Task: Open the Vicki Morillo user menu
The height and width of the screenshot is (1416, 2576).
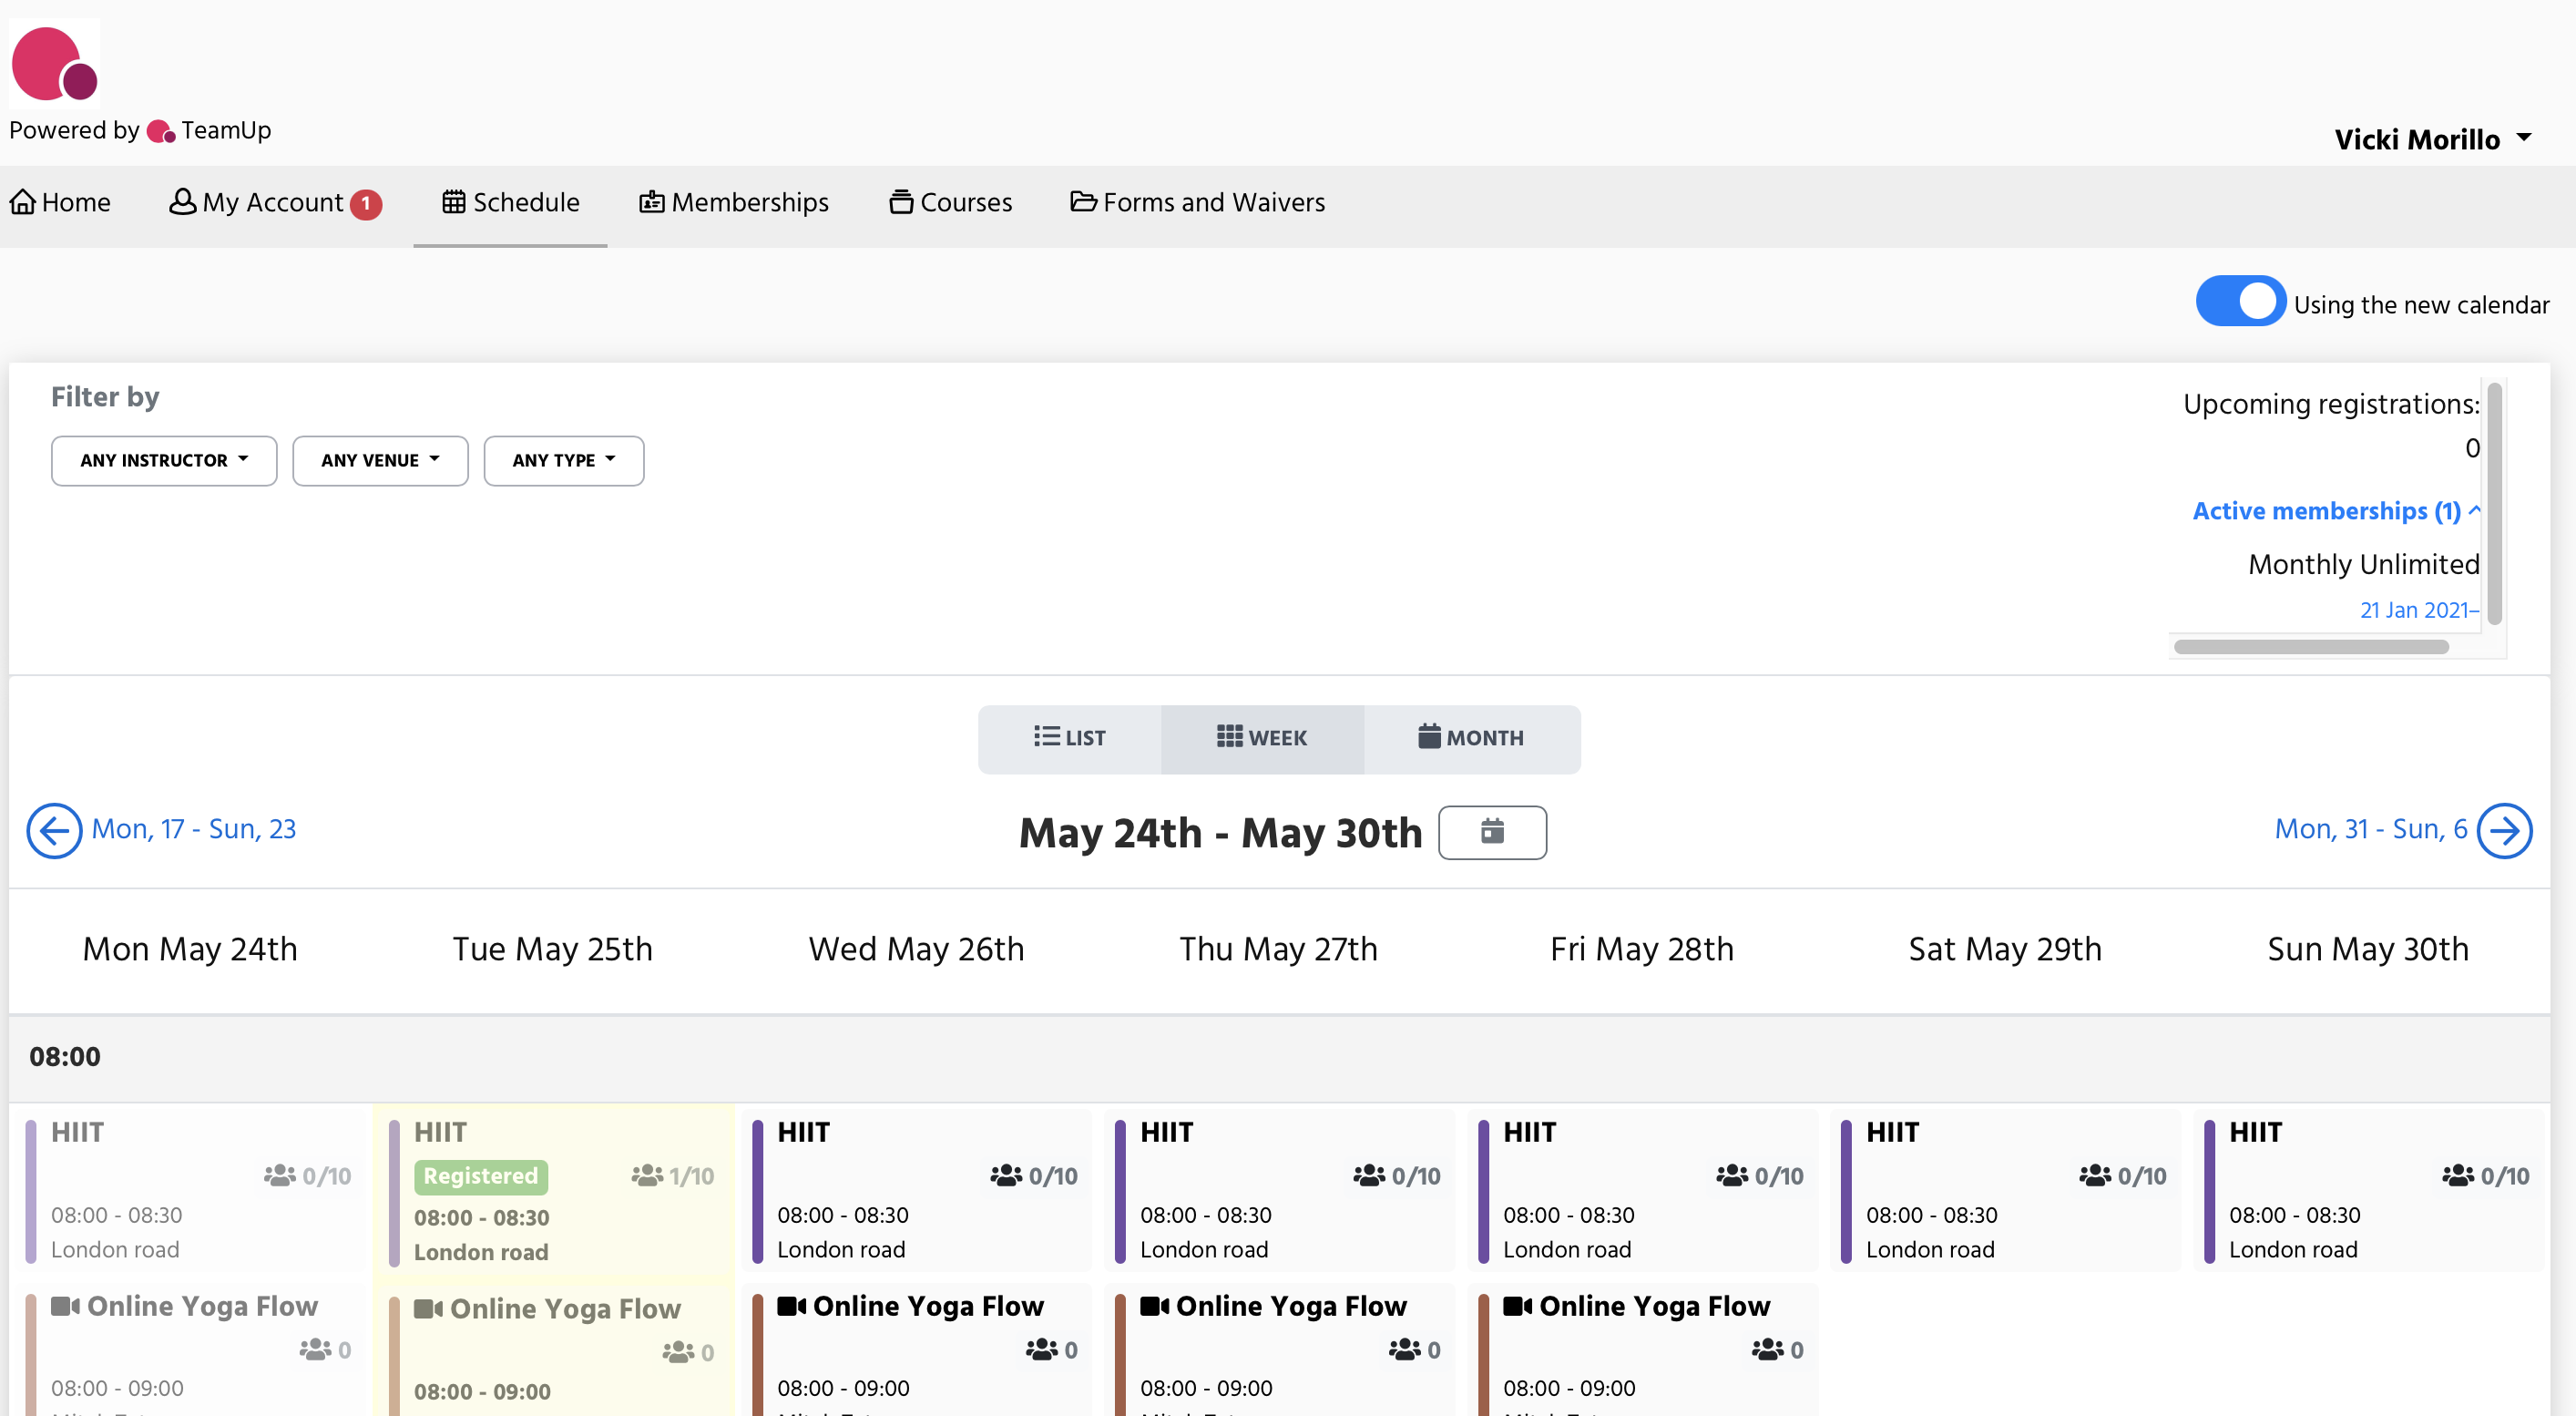Action: click(2432, 139)
